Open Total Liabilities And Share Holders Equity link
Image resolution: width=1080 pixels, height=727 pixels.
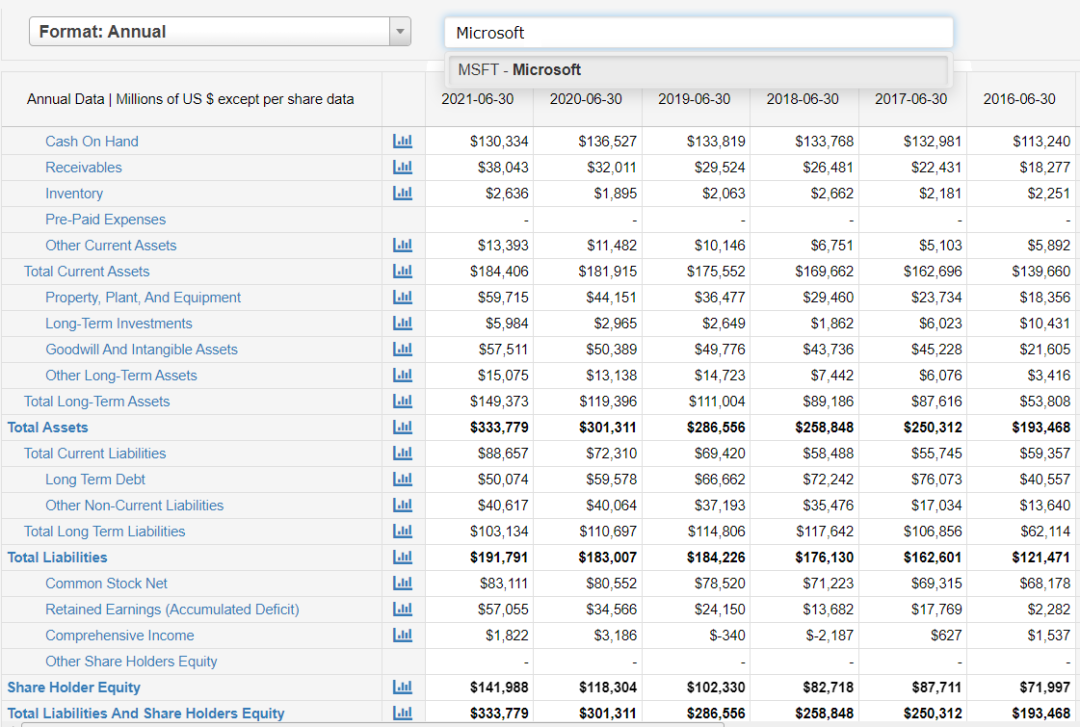pyautogui.click(x=146, y=713)
